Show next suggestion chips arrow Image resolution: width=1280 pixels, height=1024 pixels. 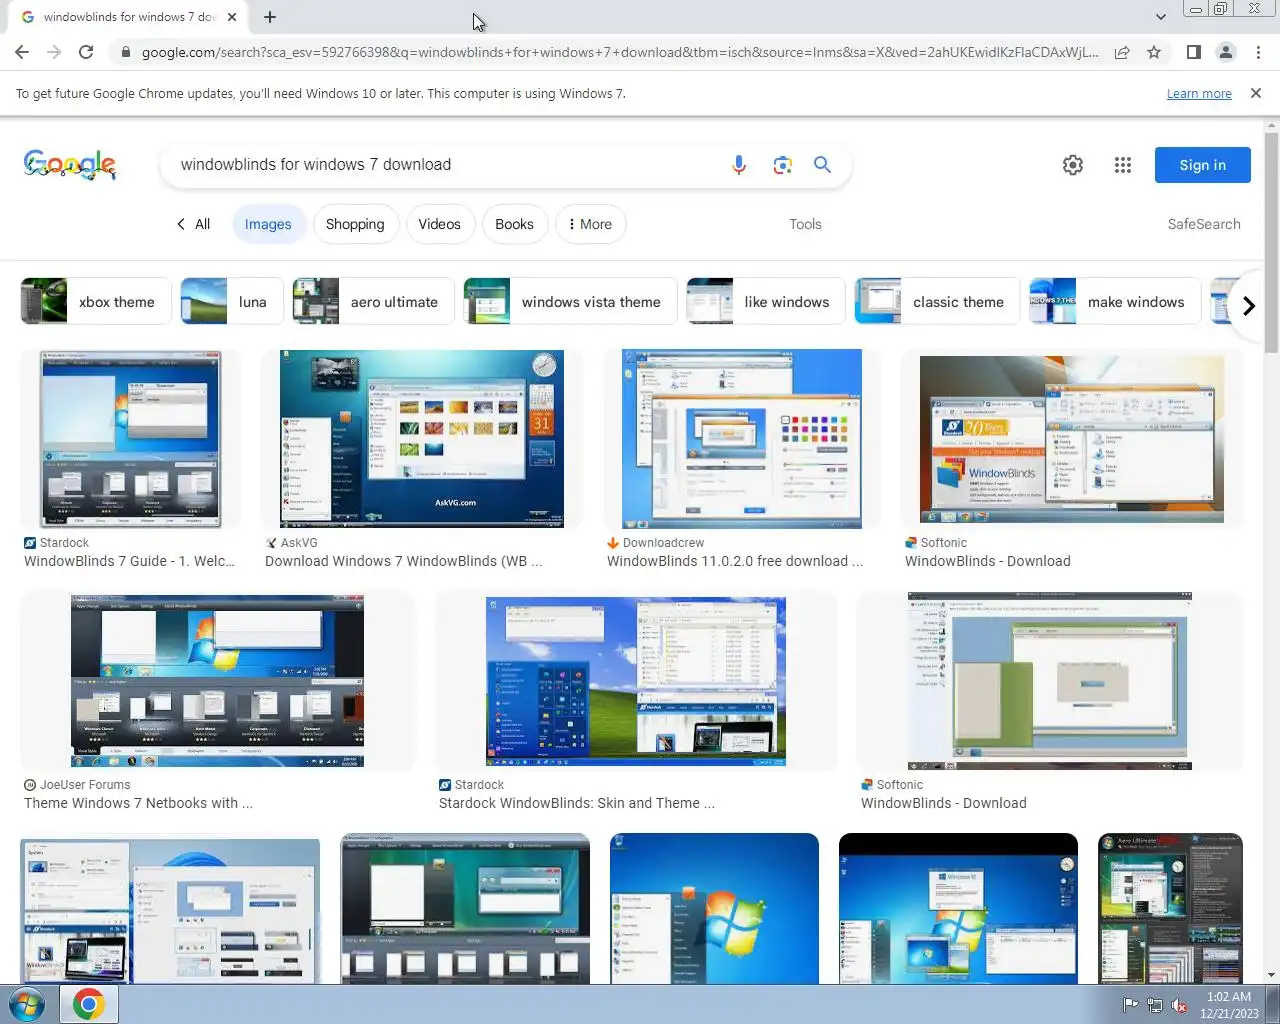(1248, 306)
